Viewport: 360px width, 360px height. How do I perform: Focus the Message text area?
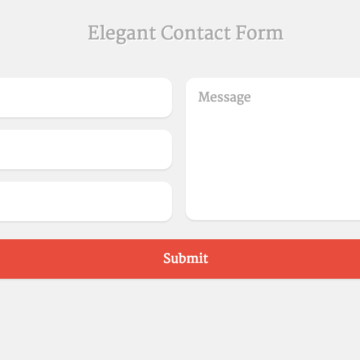coord(273,149)
